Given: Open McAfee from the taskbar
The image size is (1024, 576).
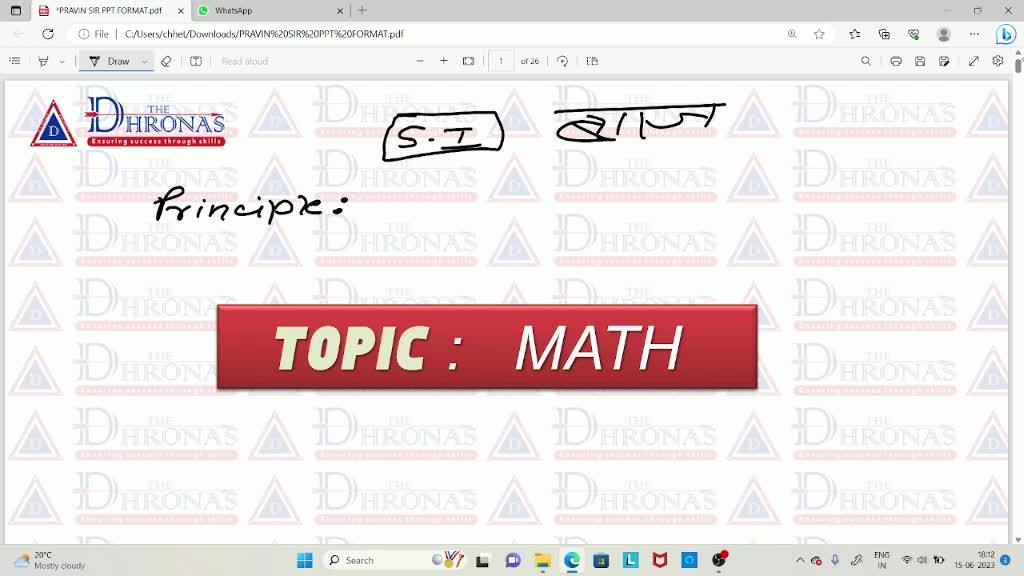Looking at the screenshot, I should click(660, 560).
